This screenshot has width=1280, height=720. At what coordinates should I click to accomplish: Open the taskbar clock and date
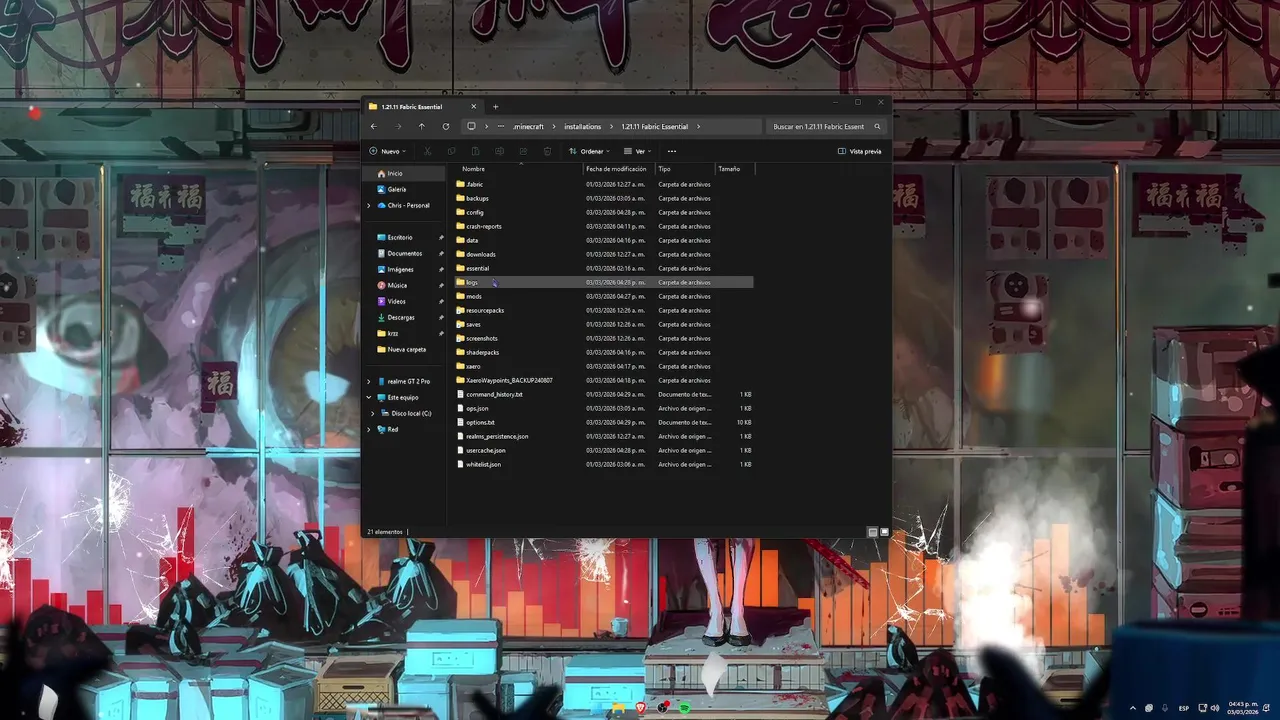[1243, 708]
